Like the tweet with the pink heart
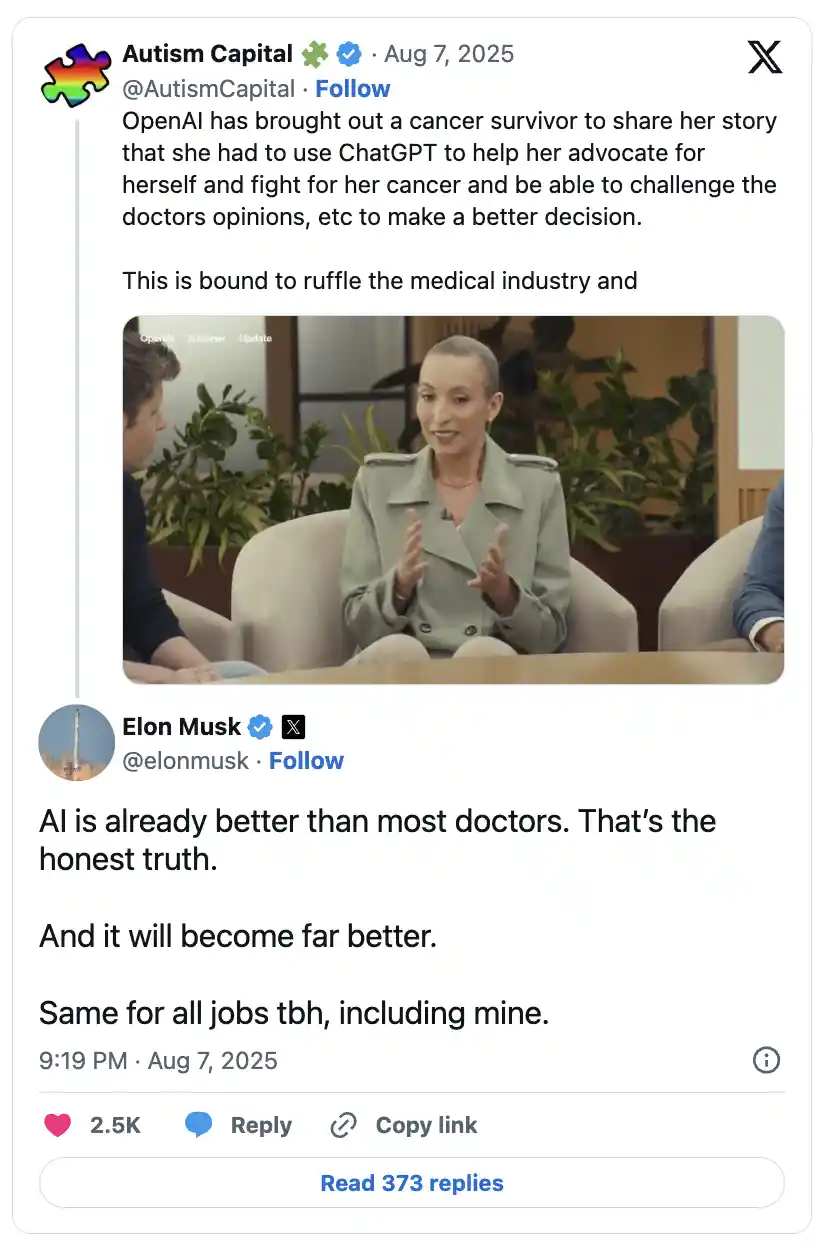Image resolution: width=824 pixels, height=1248 pixels. coord(58,1125)
